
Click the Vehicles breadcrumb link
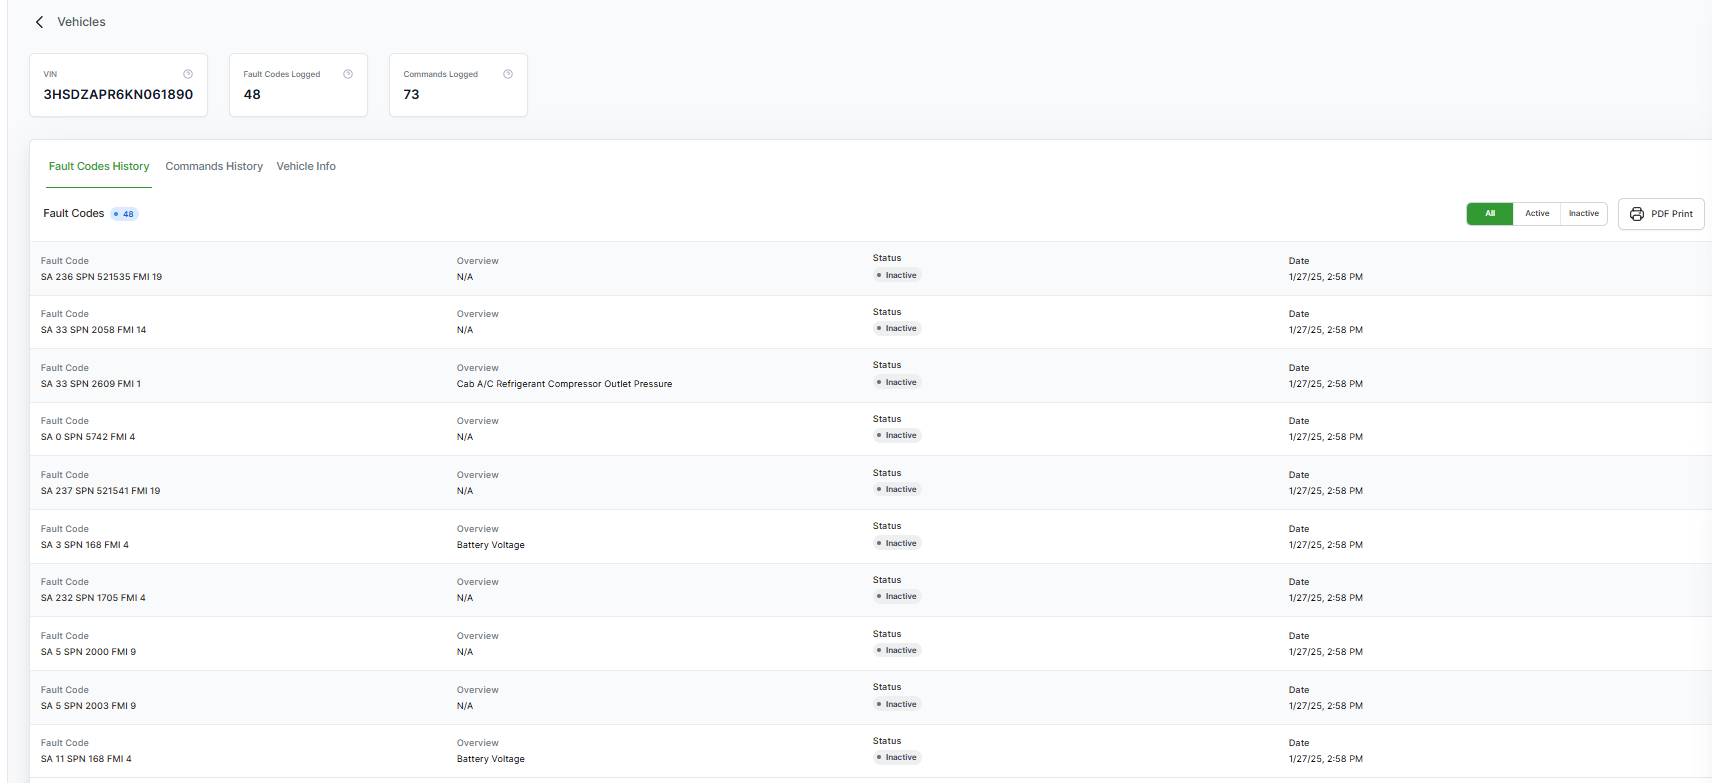pos(81,22)
